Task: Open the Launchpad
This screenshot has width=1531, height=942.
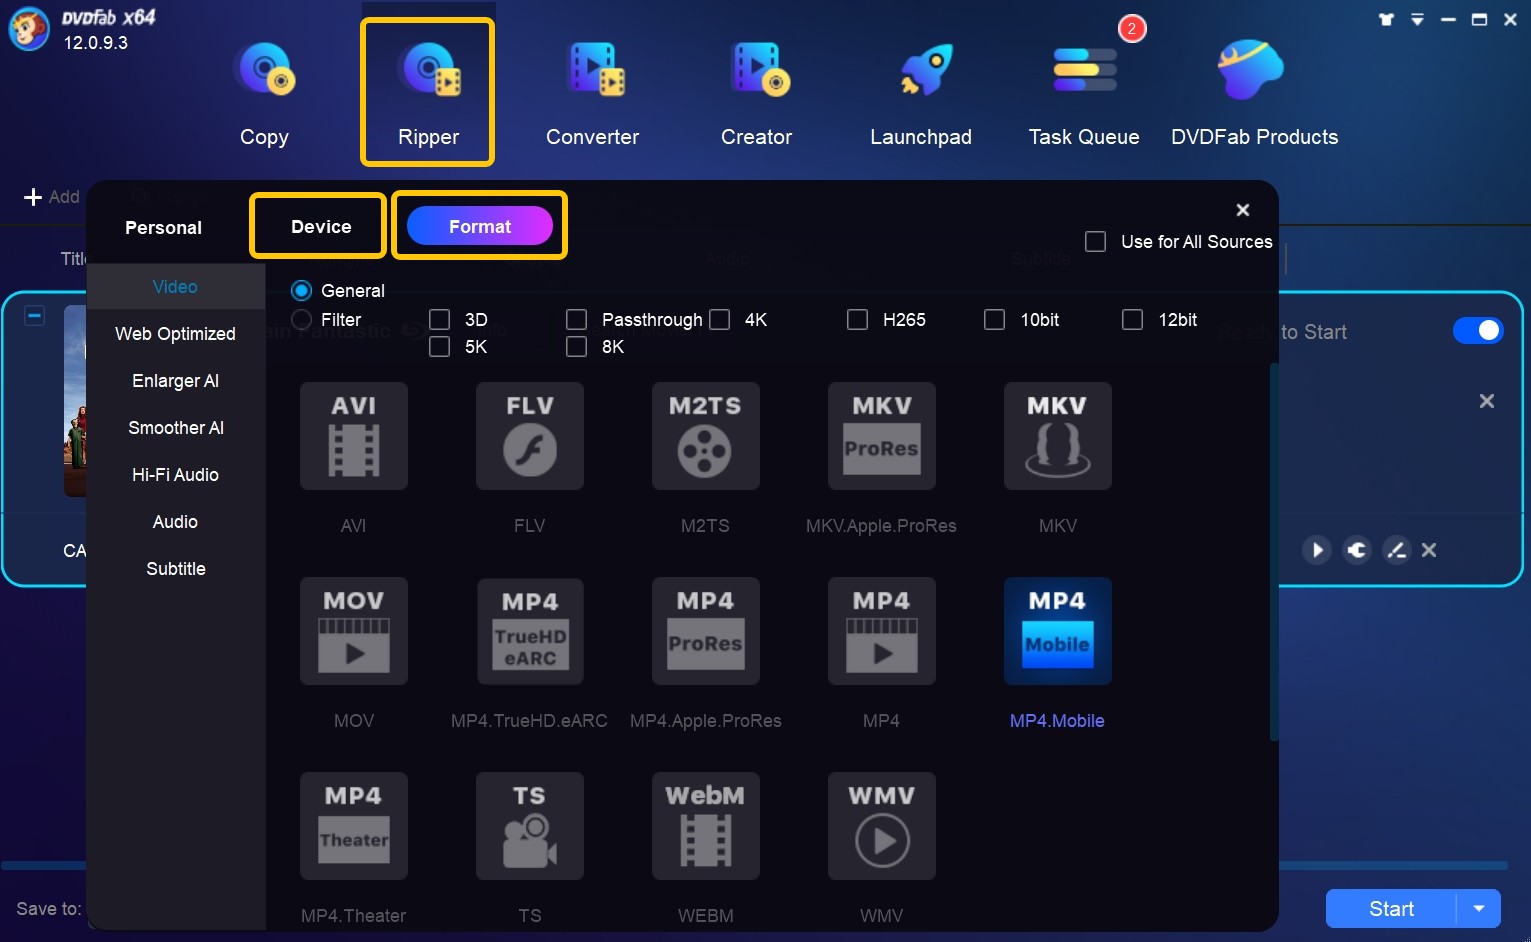Action: click(x=921, y=94)
